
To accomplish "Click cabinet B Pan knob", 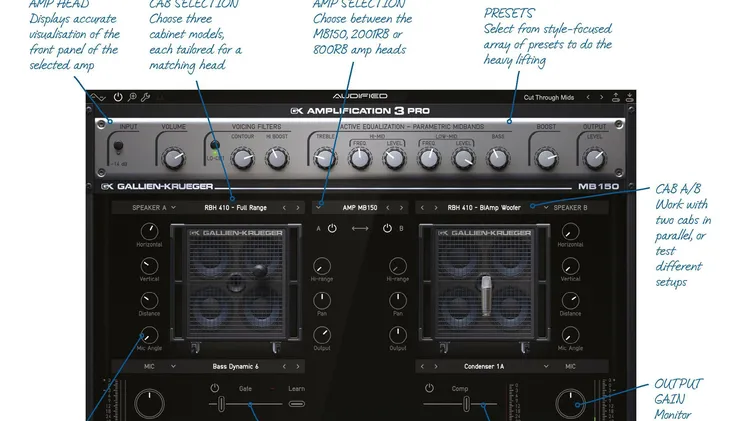I will tap(397, 300).
